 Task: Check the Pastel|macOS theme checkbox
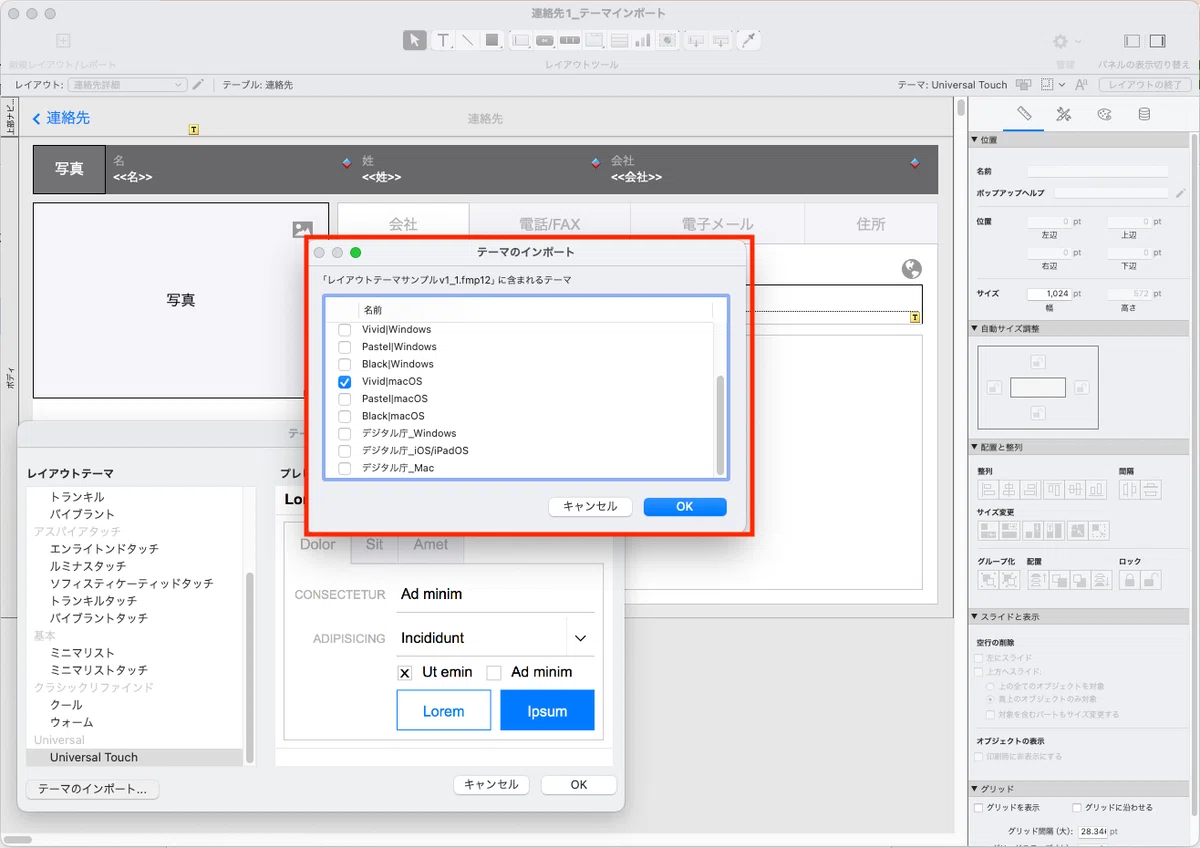[345, 399]
